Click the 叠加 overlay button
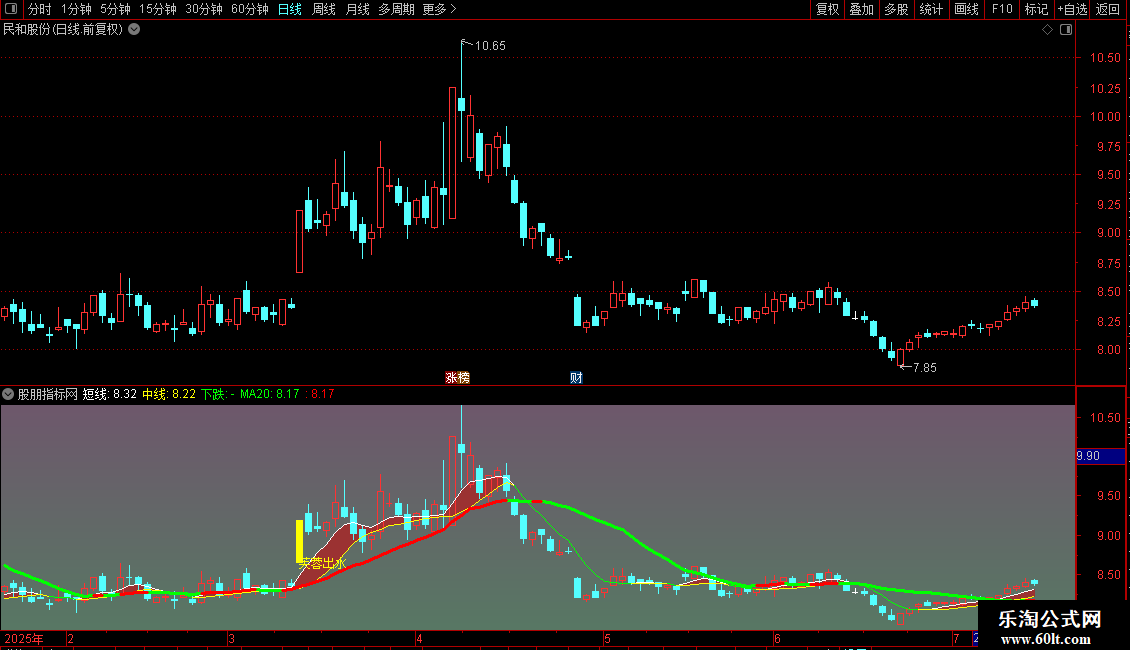 (x=862, y=9)
